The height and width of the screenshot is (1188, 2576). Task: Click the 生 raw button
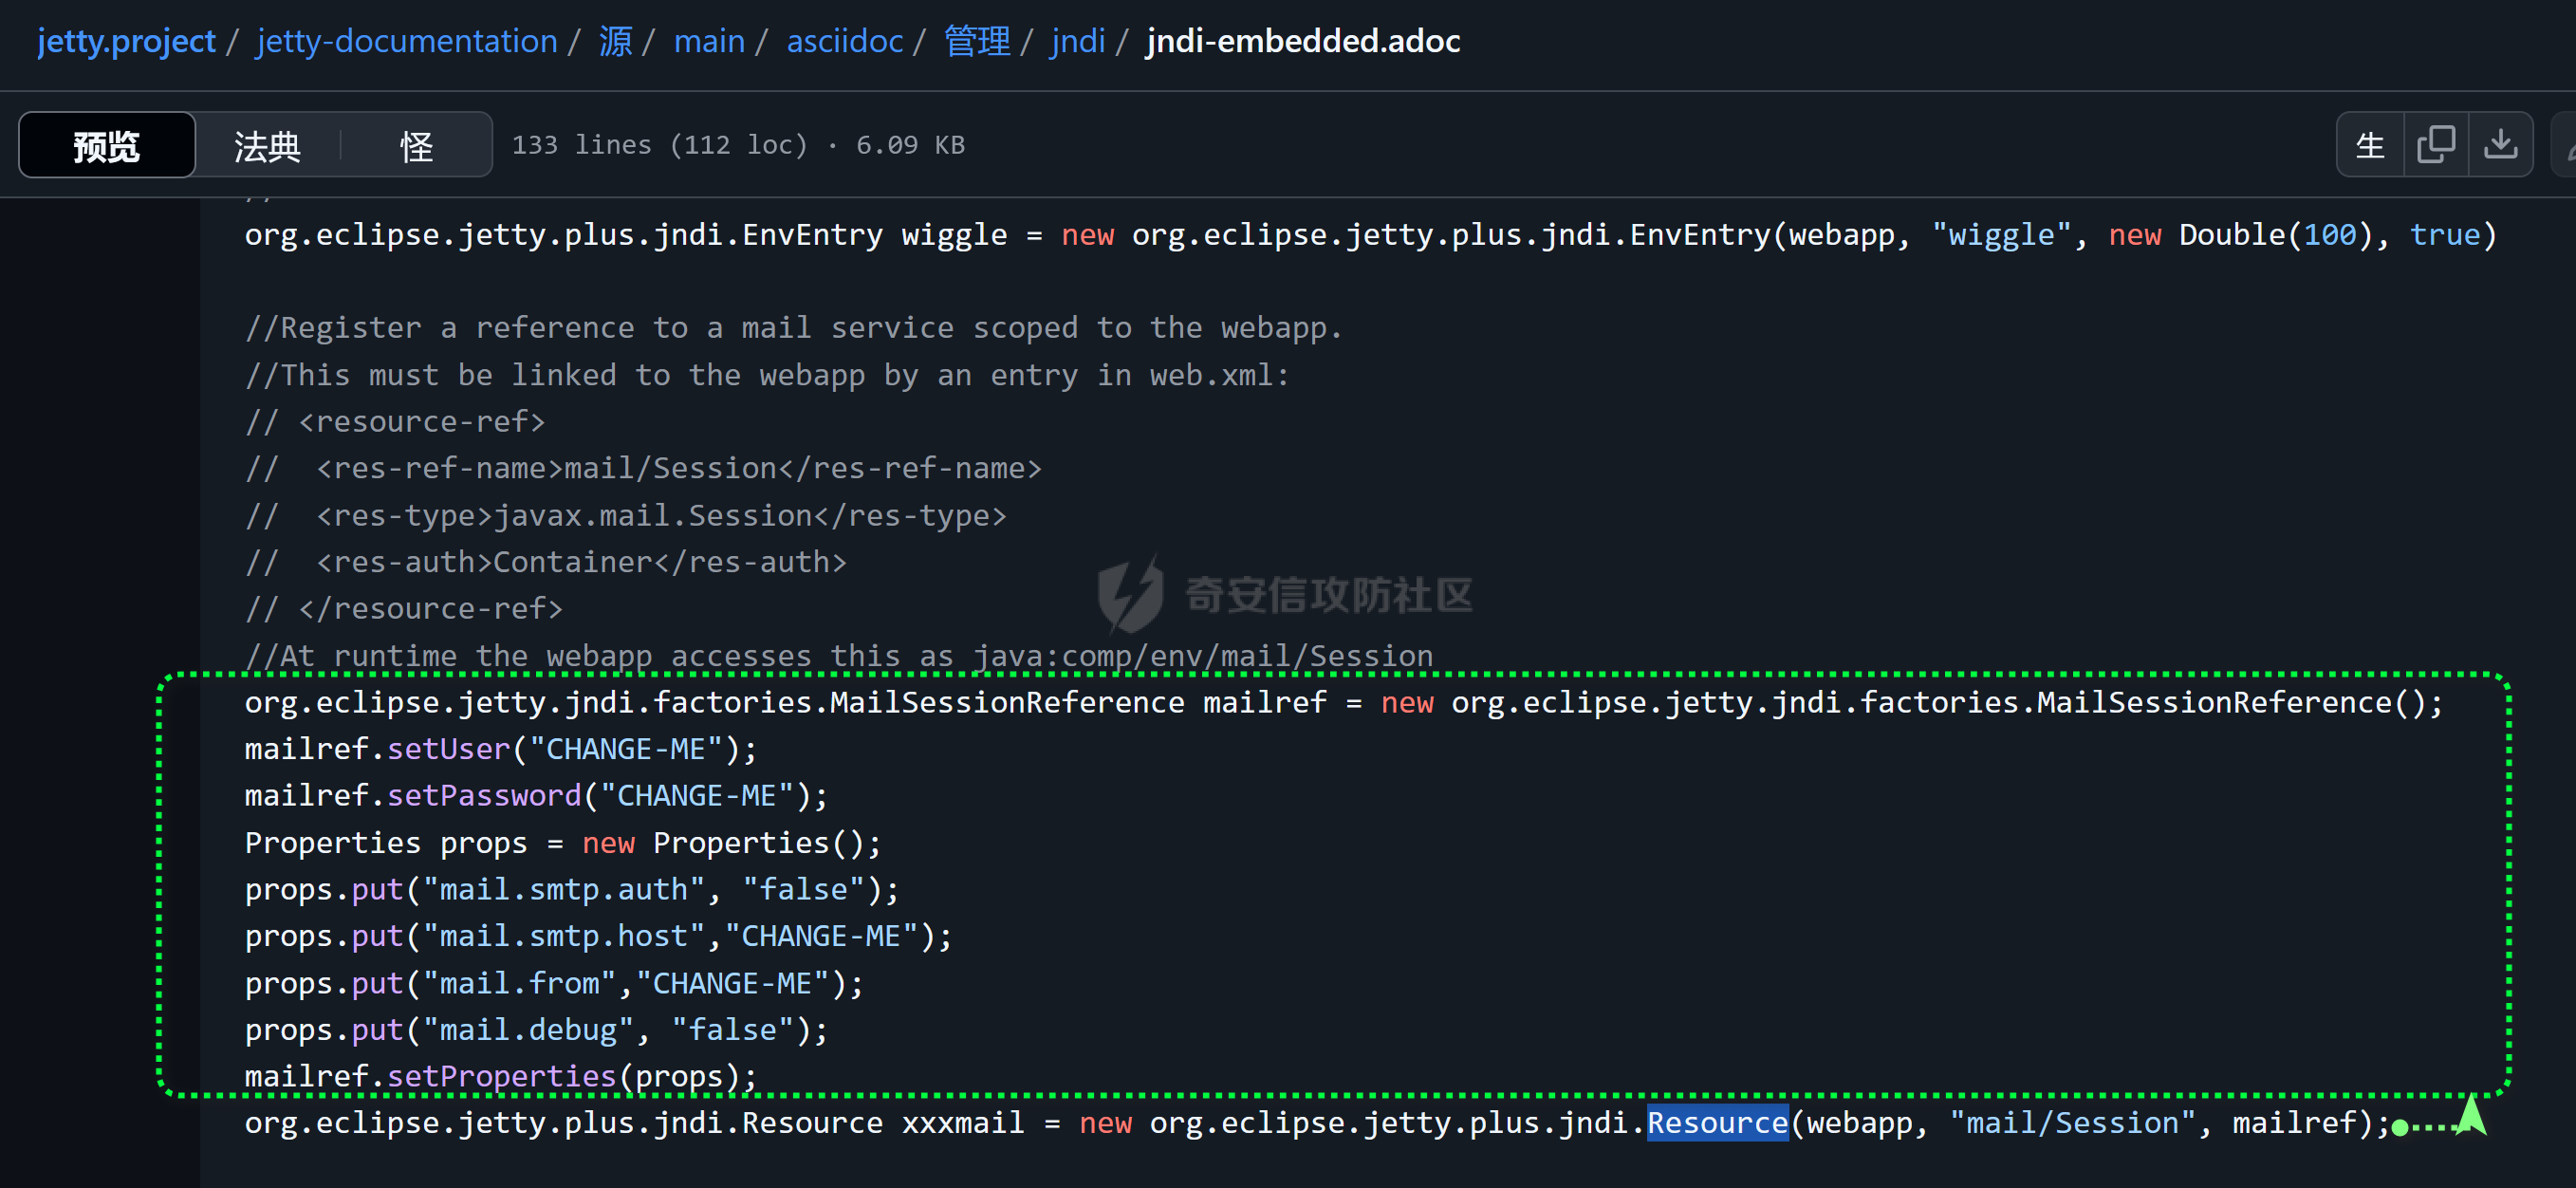pos(2370,145)
